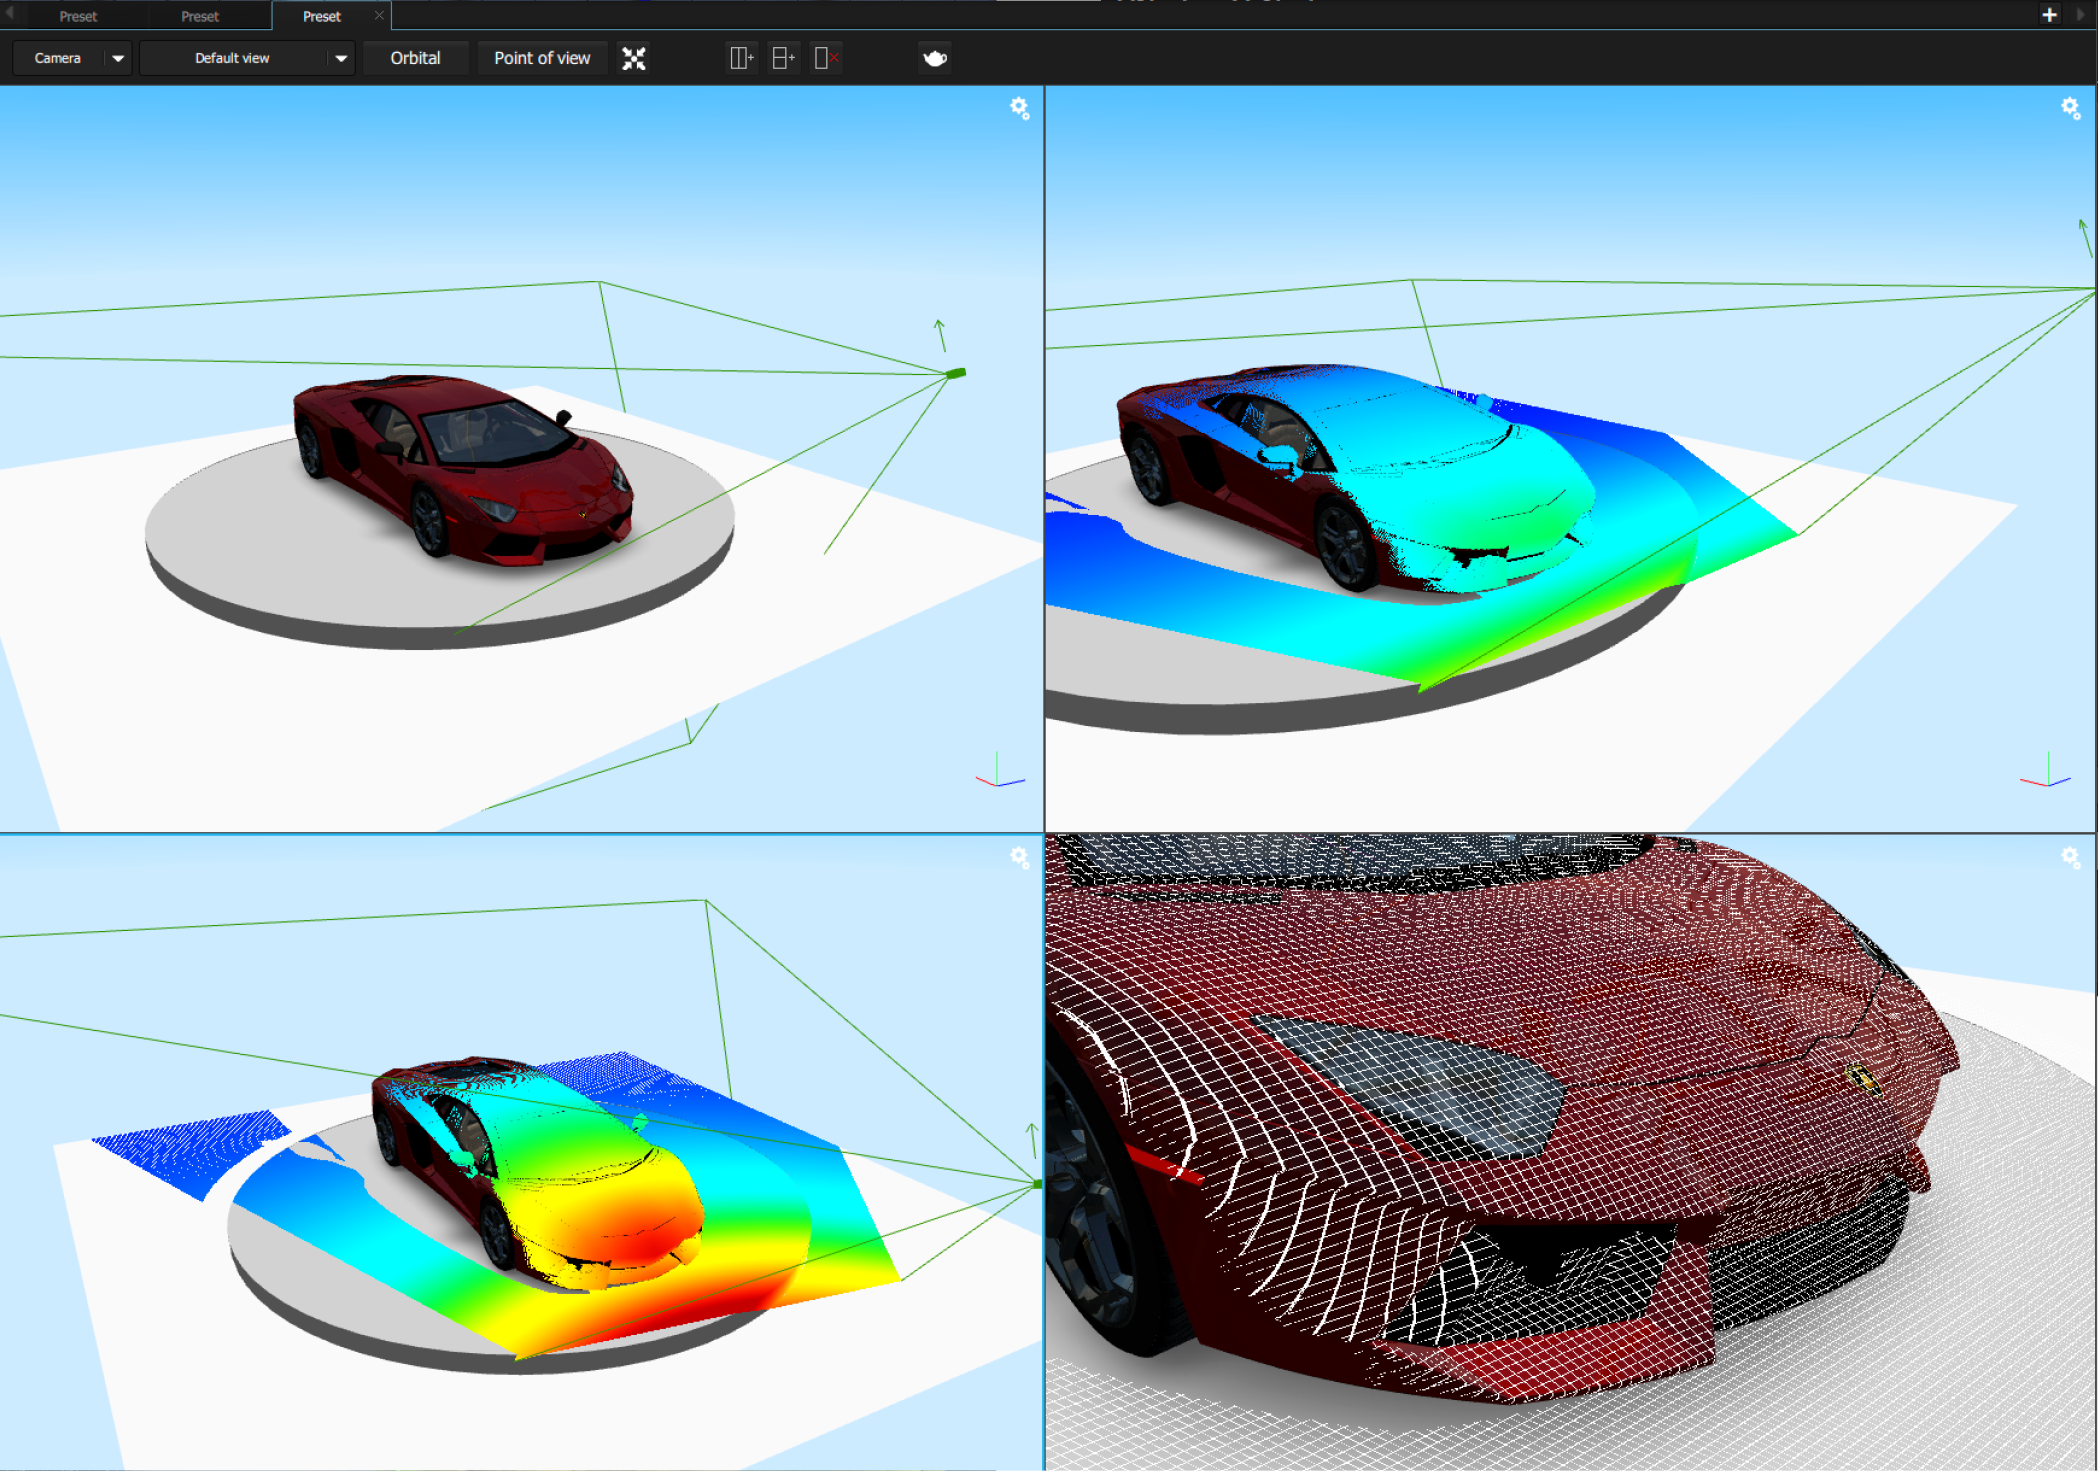
Task: Add a new preset tab with plus icon
Action: tap(2049, 15)
